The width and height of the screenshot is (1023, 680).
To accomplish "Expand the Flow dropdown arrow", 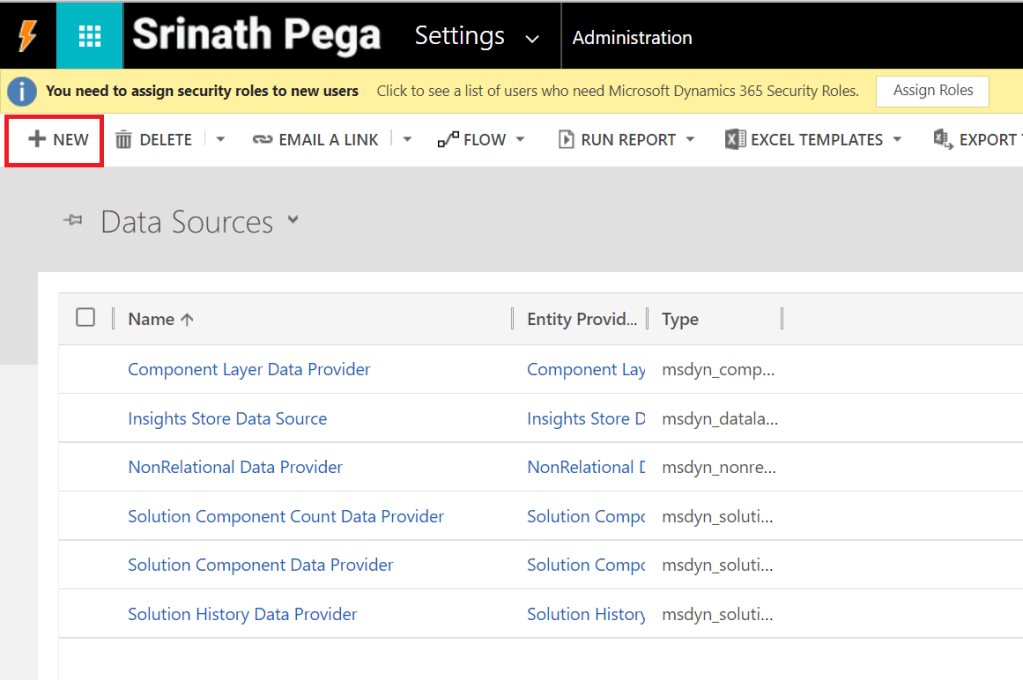I will coord(520,140).
